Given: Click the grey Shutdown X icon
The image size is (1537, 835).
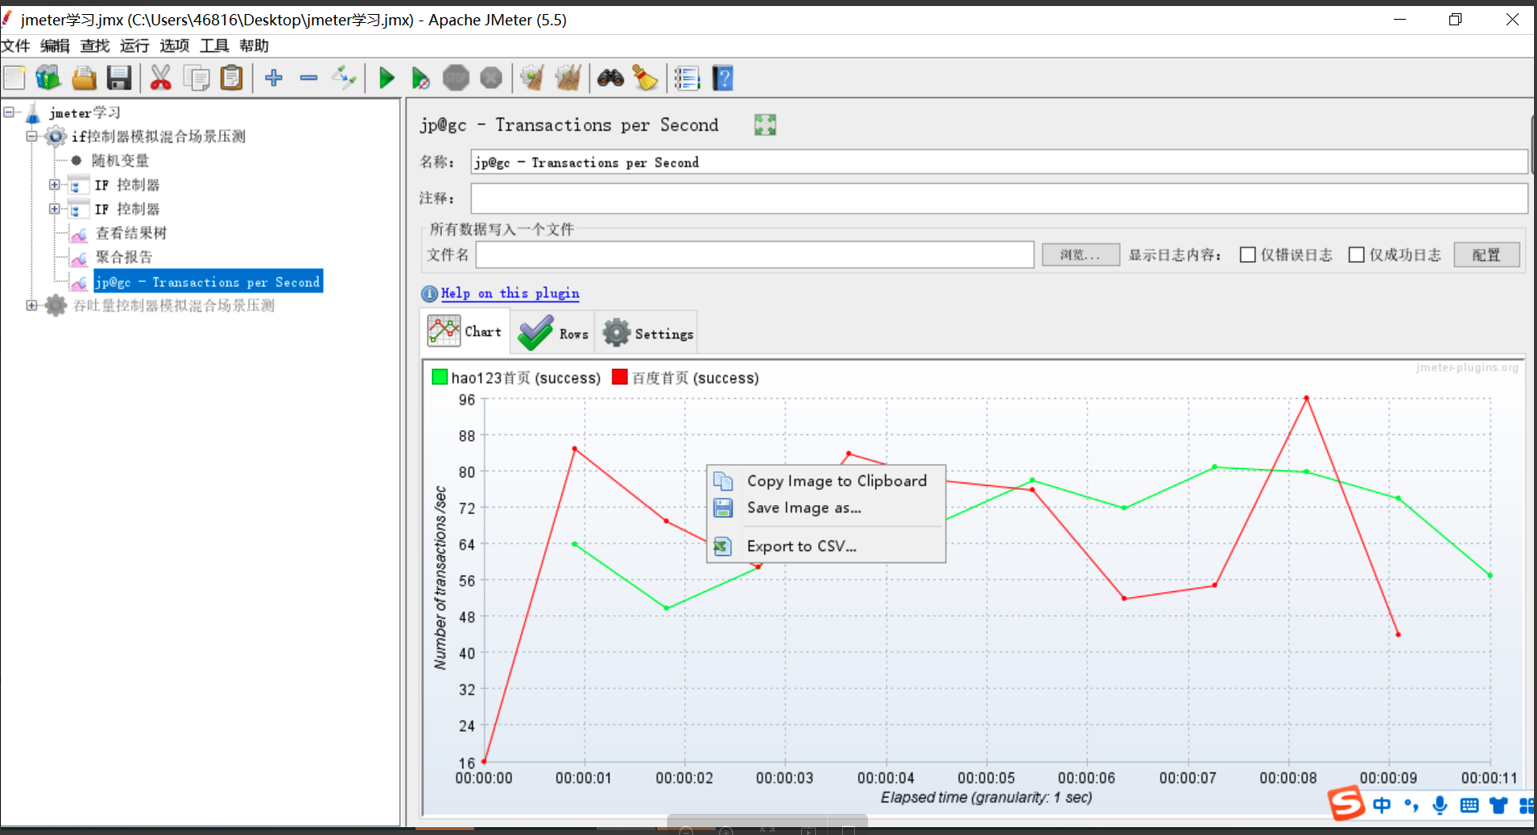Looking at the screenshot, I should click(491, 78).
